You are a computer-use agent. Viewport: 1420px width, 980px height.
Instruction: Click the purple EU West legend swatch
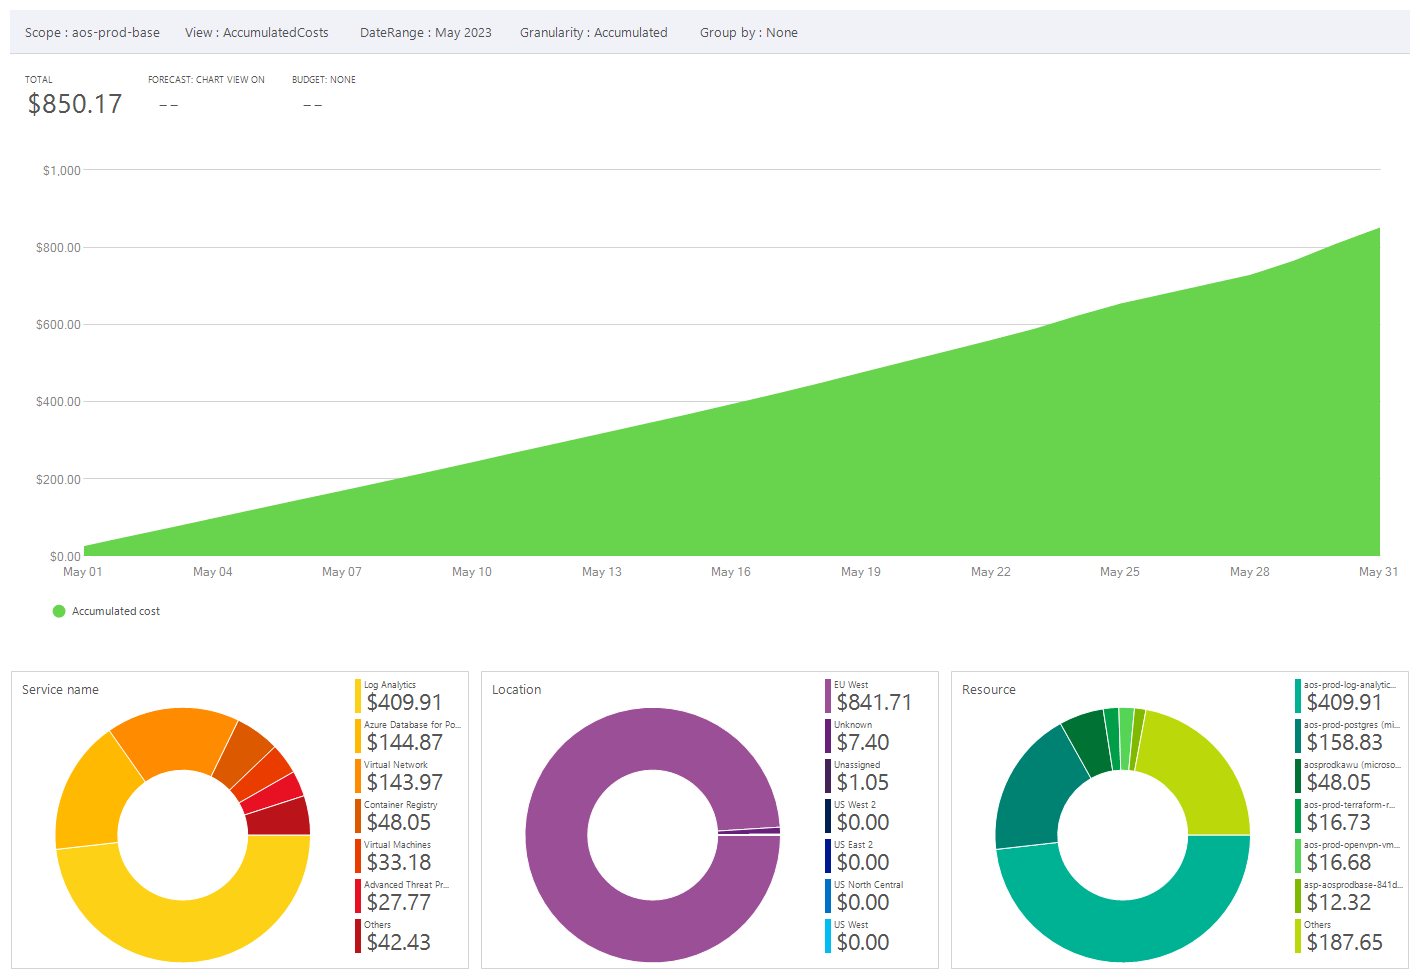(828, 696)
